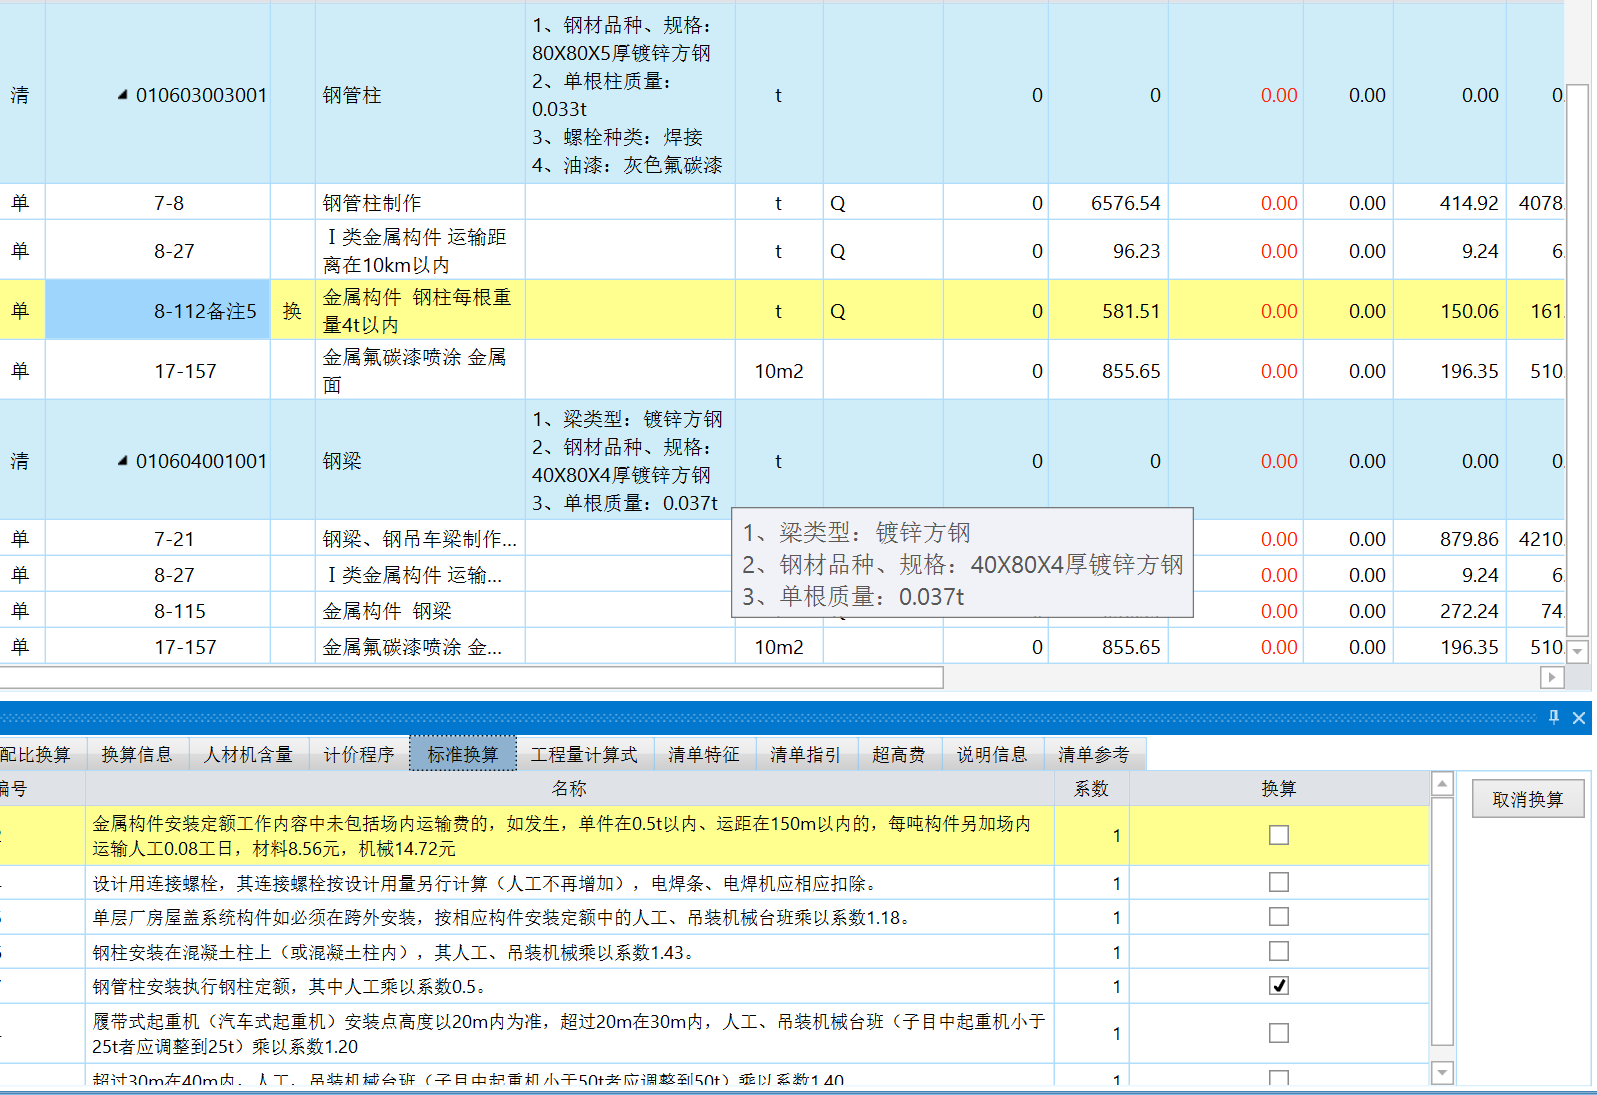The width and height of the screenshot is (1597, 1095).
Task: Select code cell 8-115
Action: [x=158, y=611]
